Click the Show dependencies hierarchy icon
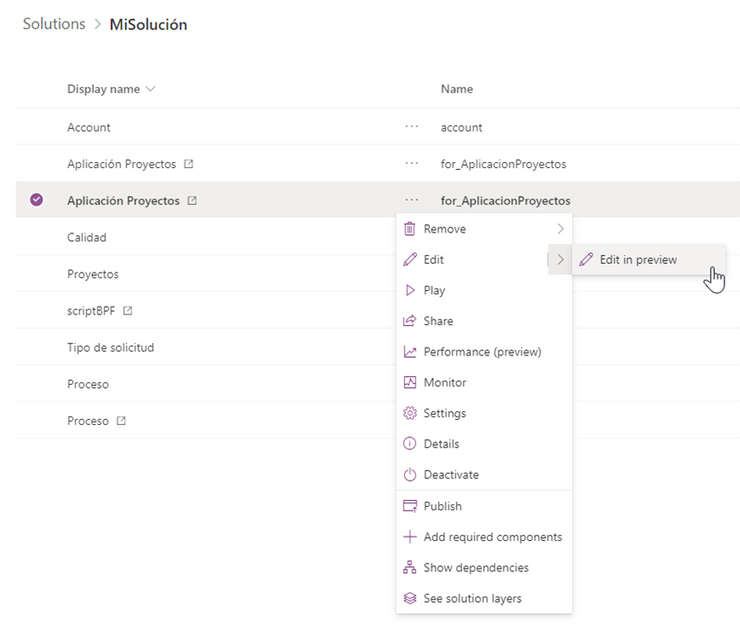 pos(410,568)
